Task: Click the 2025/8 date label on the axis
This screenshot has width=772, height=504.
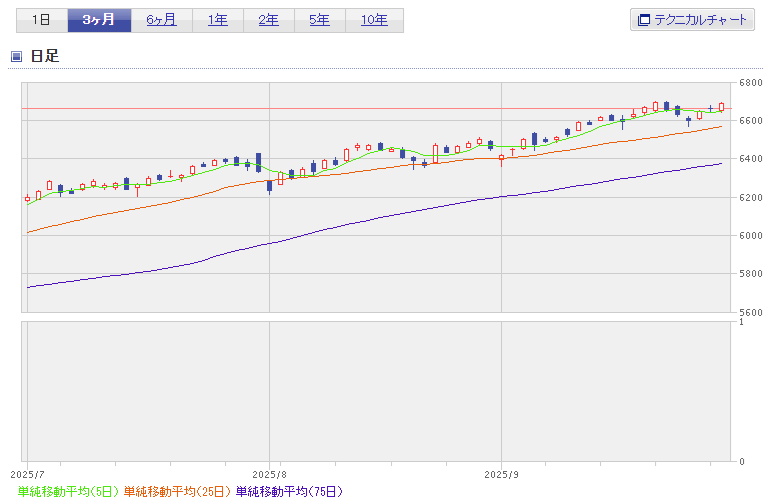Action: (x=269, y=473)
